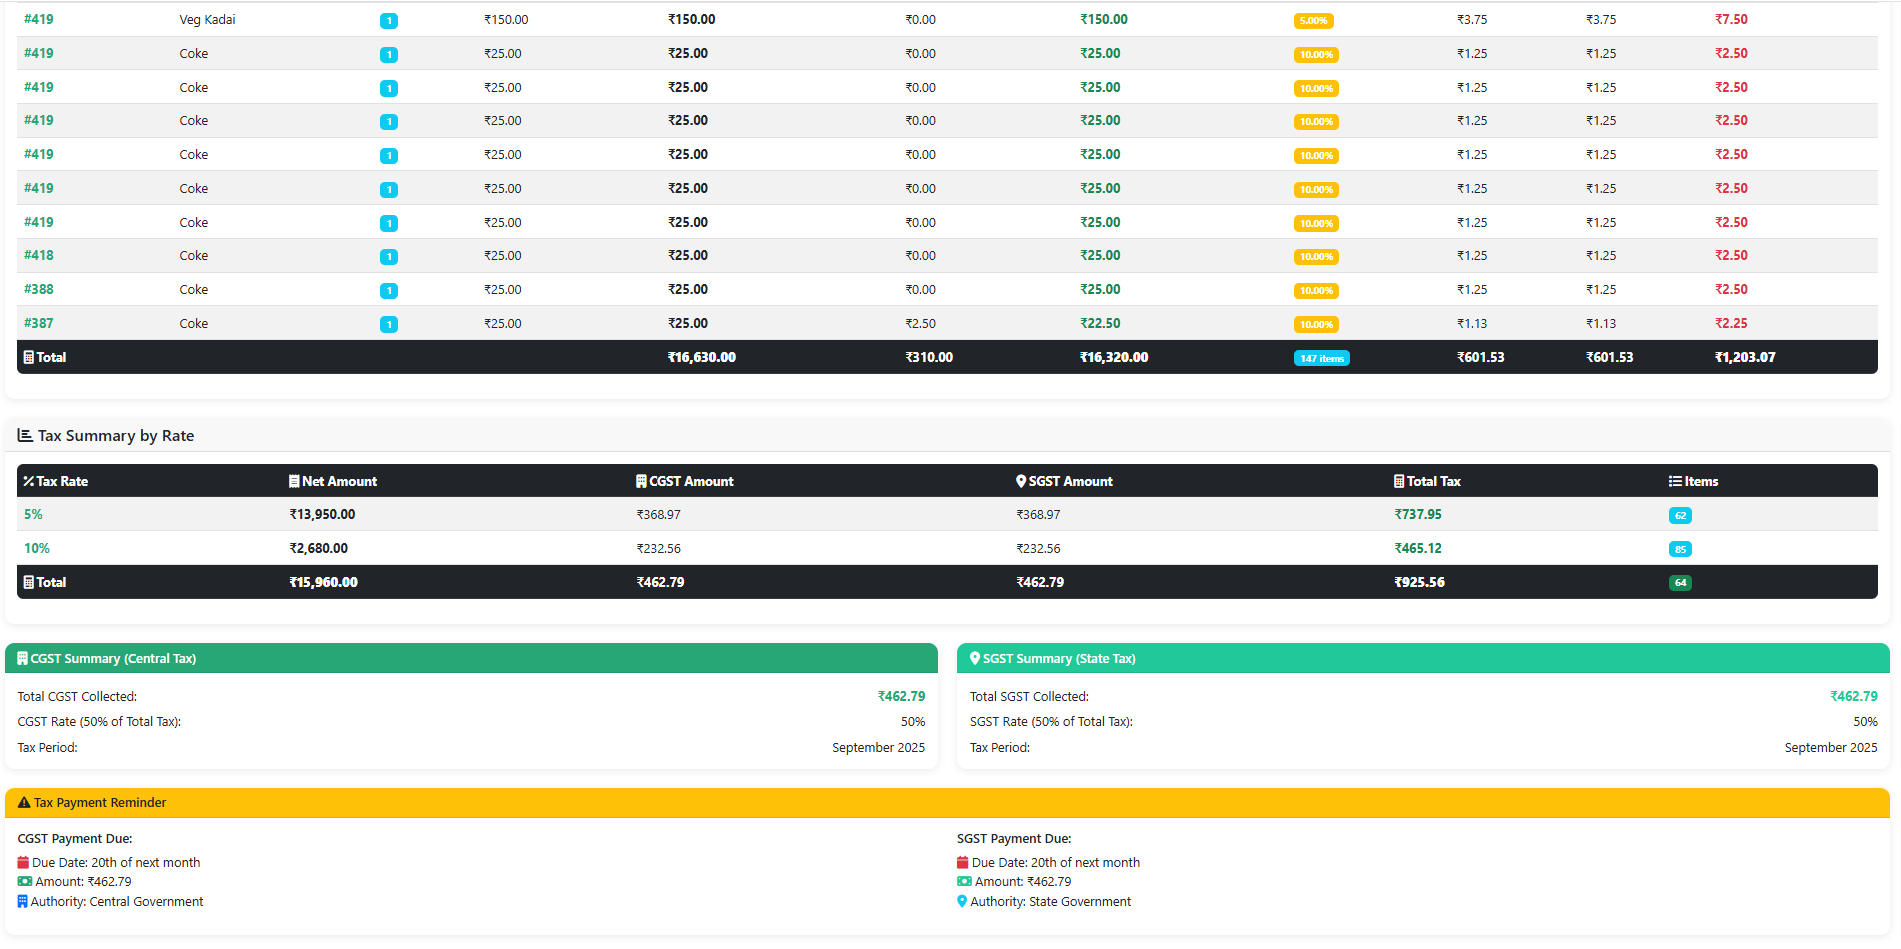
Task: Open order #419 for Veg Kadai
Action: coord(38,19)
